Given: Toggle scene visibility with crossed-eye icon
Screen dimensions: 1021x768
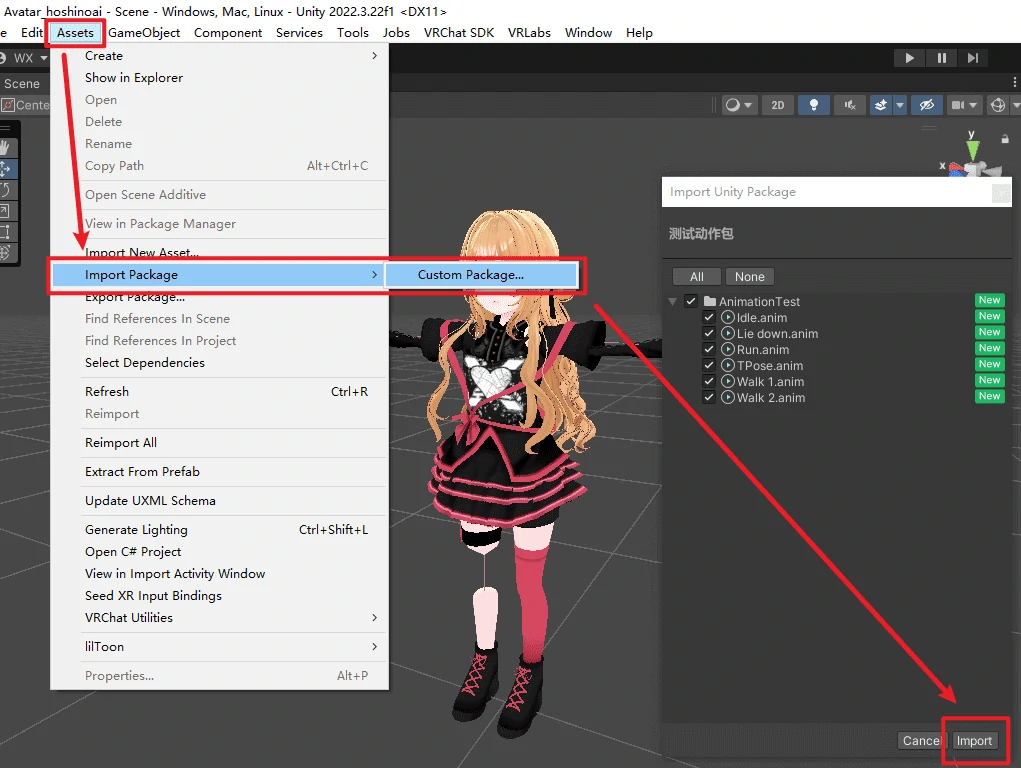Looking at the screenshot, I should pyautogui.click(x=926, y=105).
